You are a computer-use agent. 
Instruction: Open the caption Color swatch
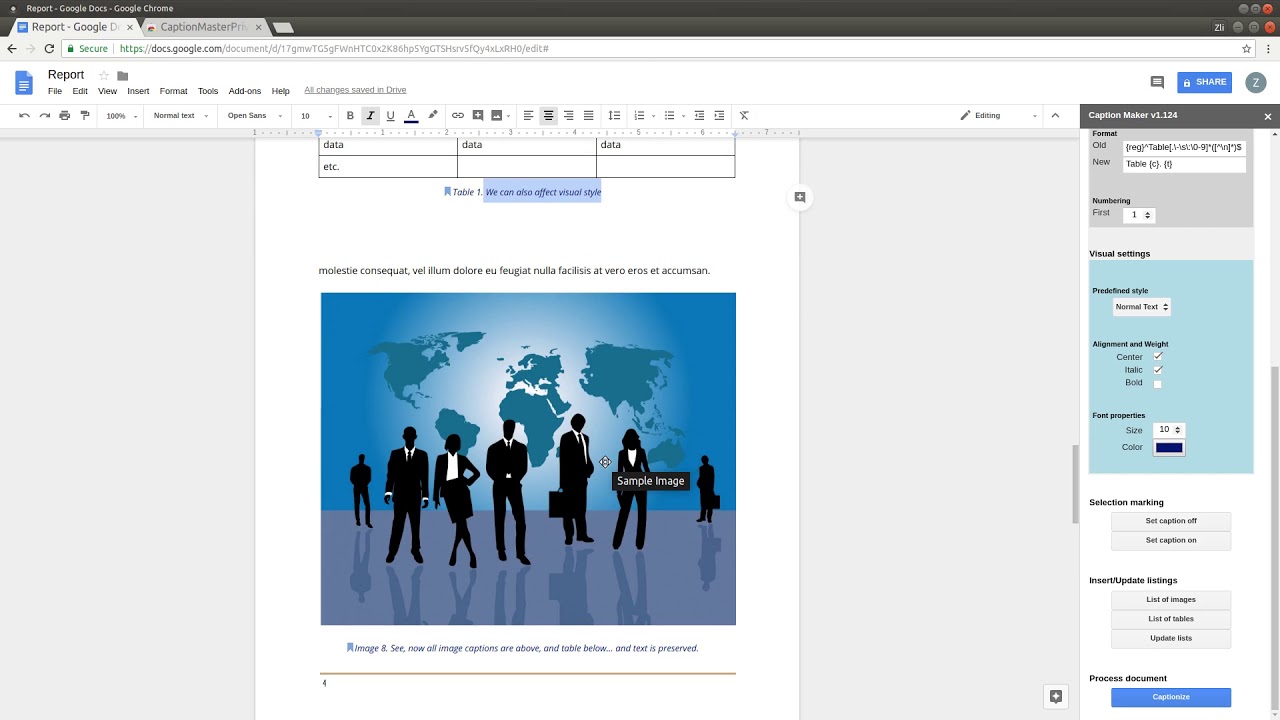pyautogui.click(x=1169, y=448)
